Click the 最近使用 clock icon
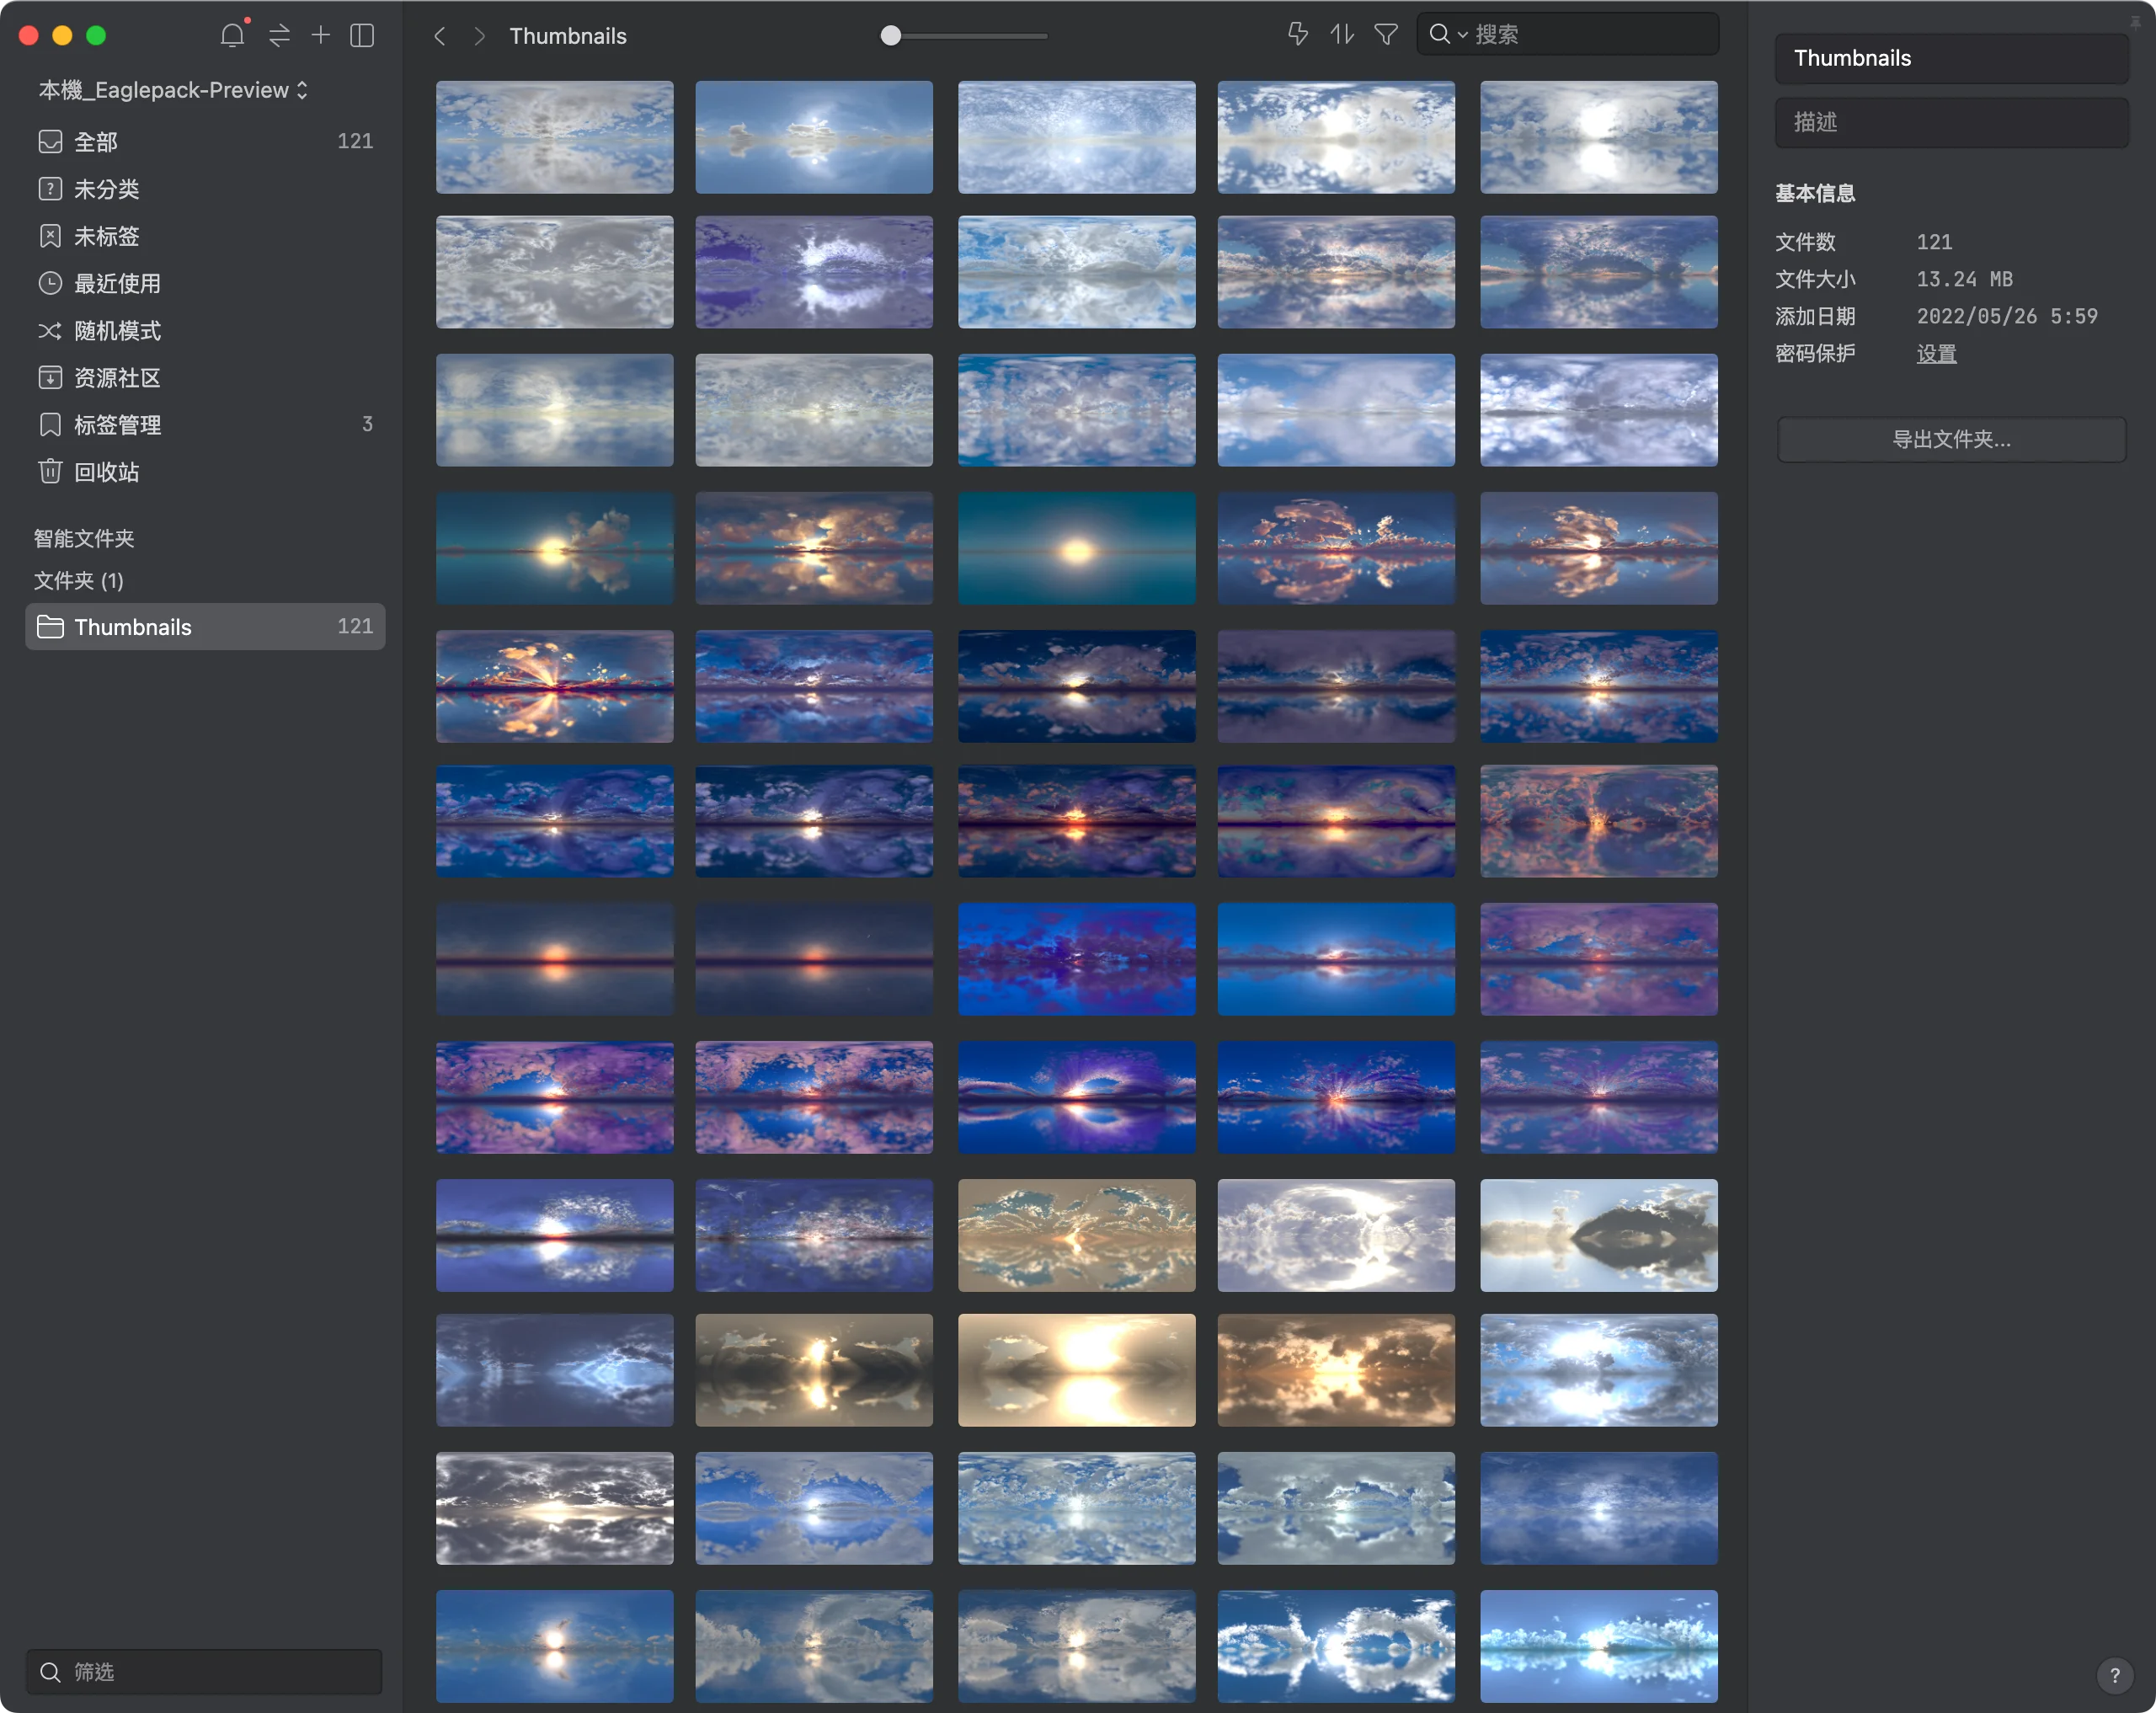This screenshot has height=1713, width=2156. (50, 283)
